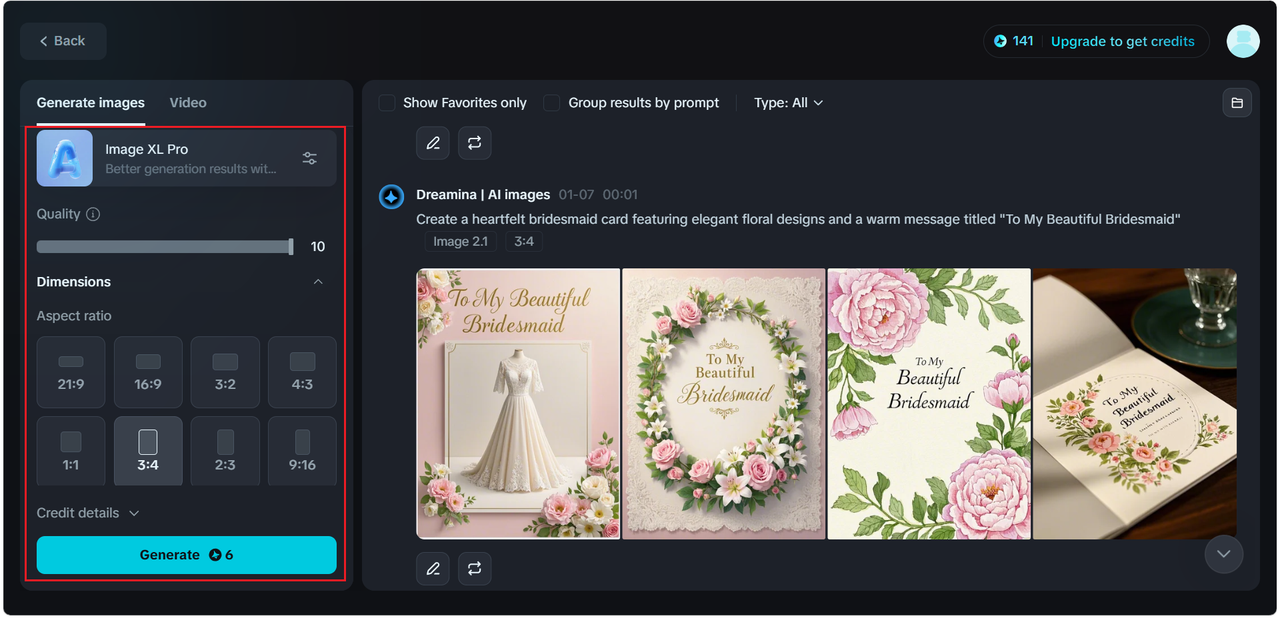Enable Group results by prompt checkbox
This screenshot has width=1280, height=618.
pos(552,103)
